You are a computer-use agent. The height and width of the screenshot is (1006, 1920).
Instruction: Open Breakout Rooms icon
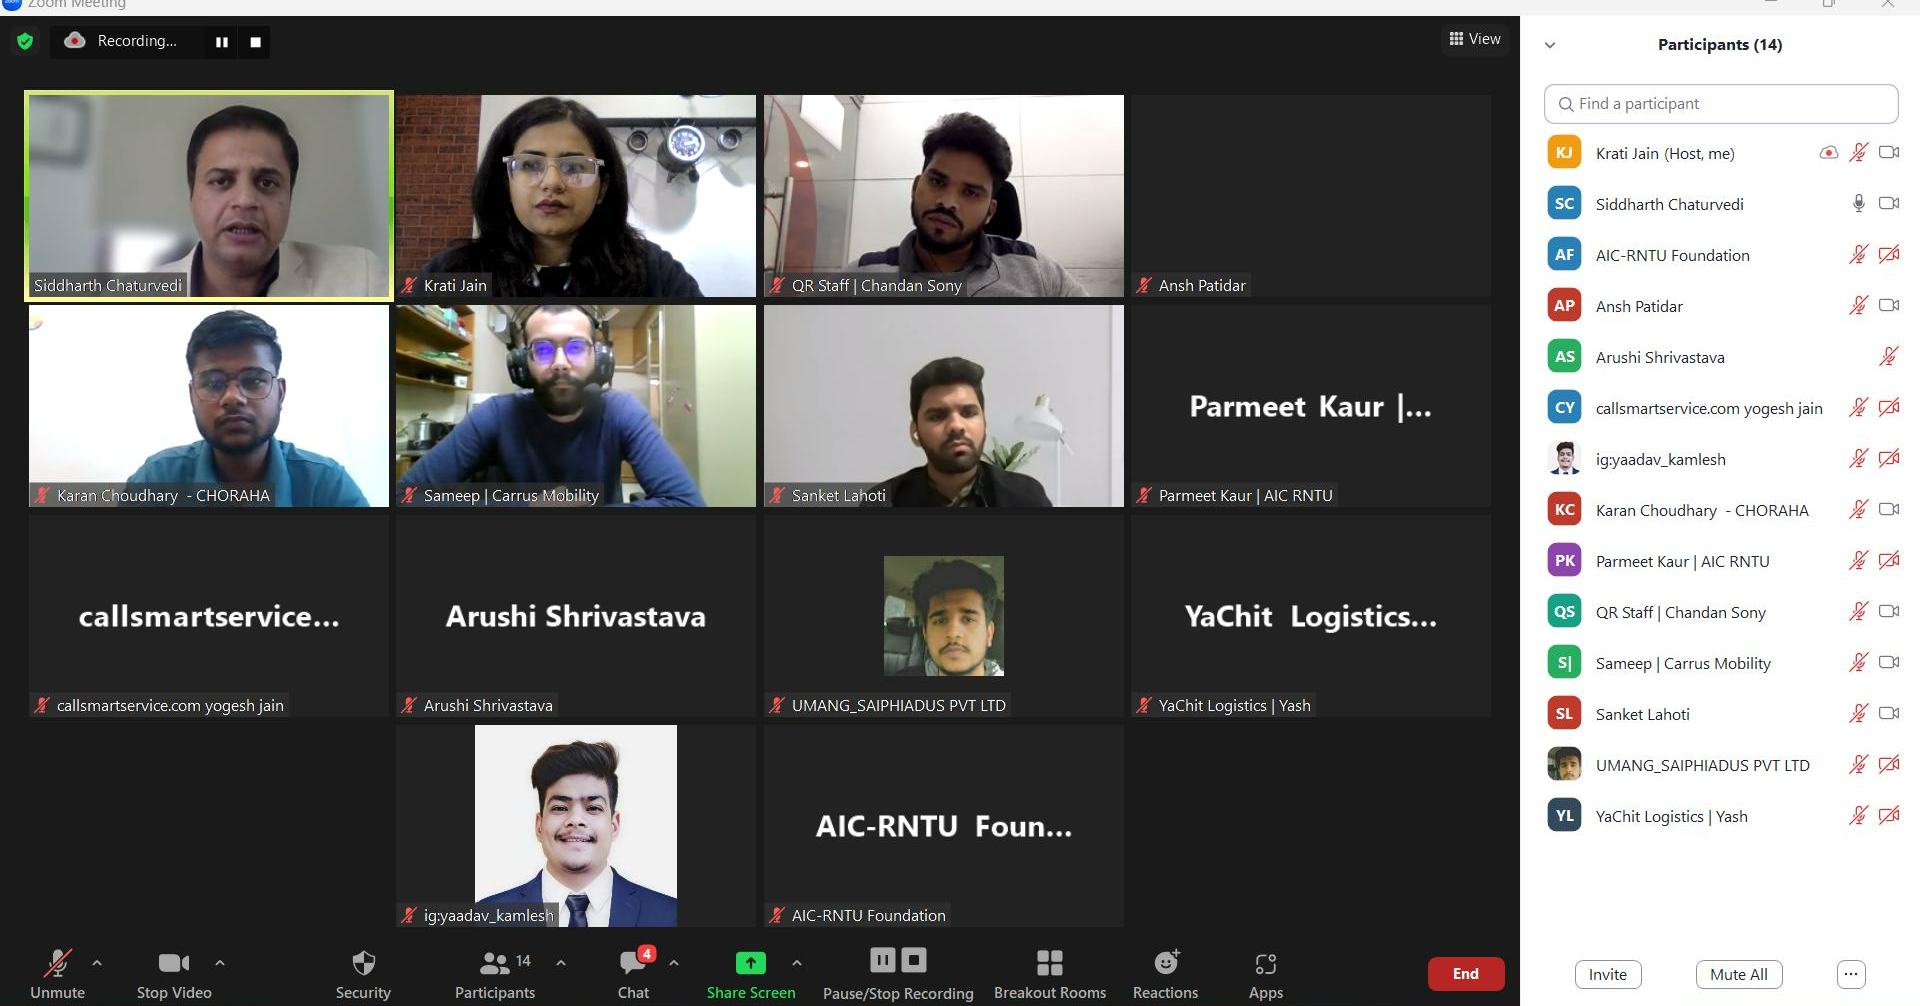click(1050, 963)
